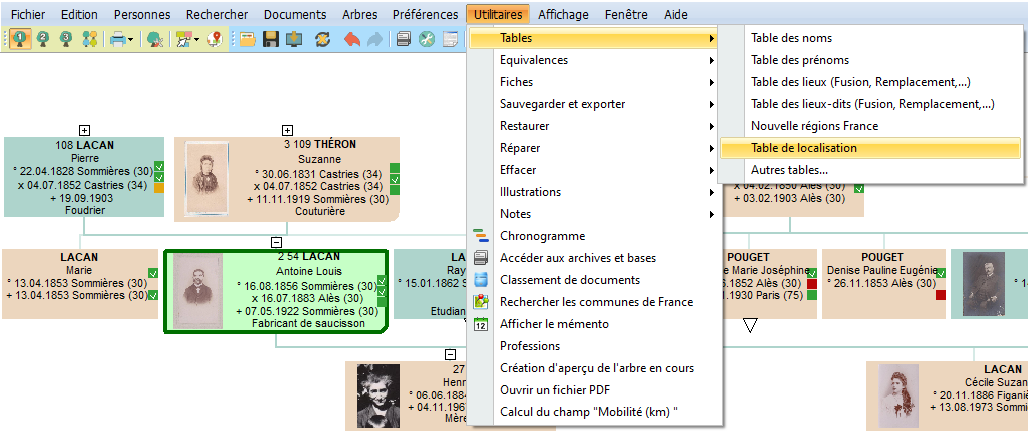This screenshot has width=1028, height=433.
Task: Click icon beside Accéder aux archives et bases
Action: point(481,258)
